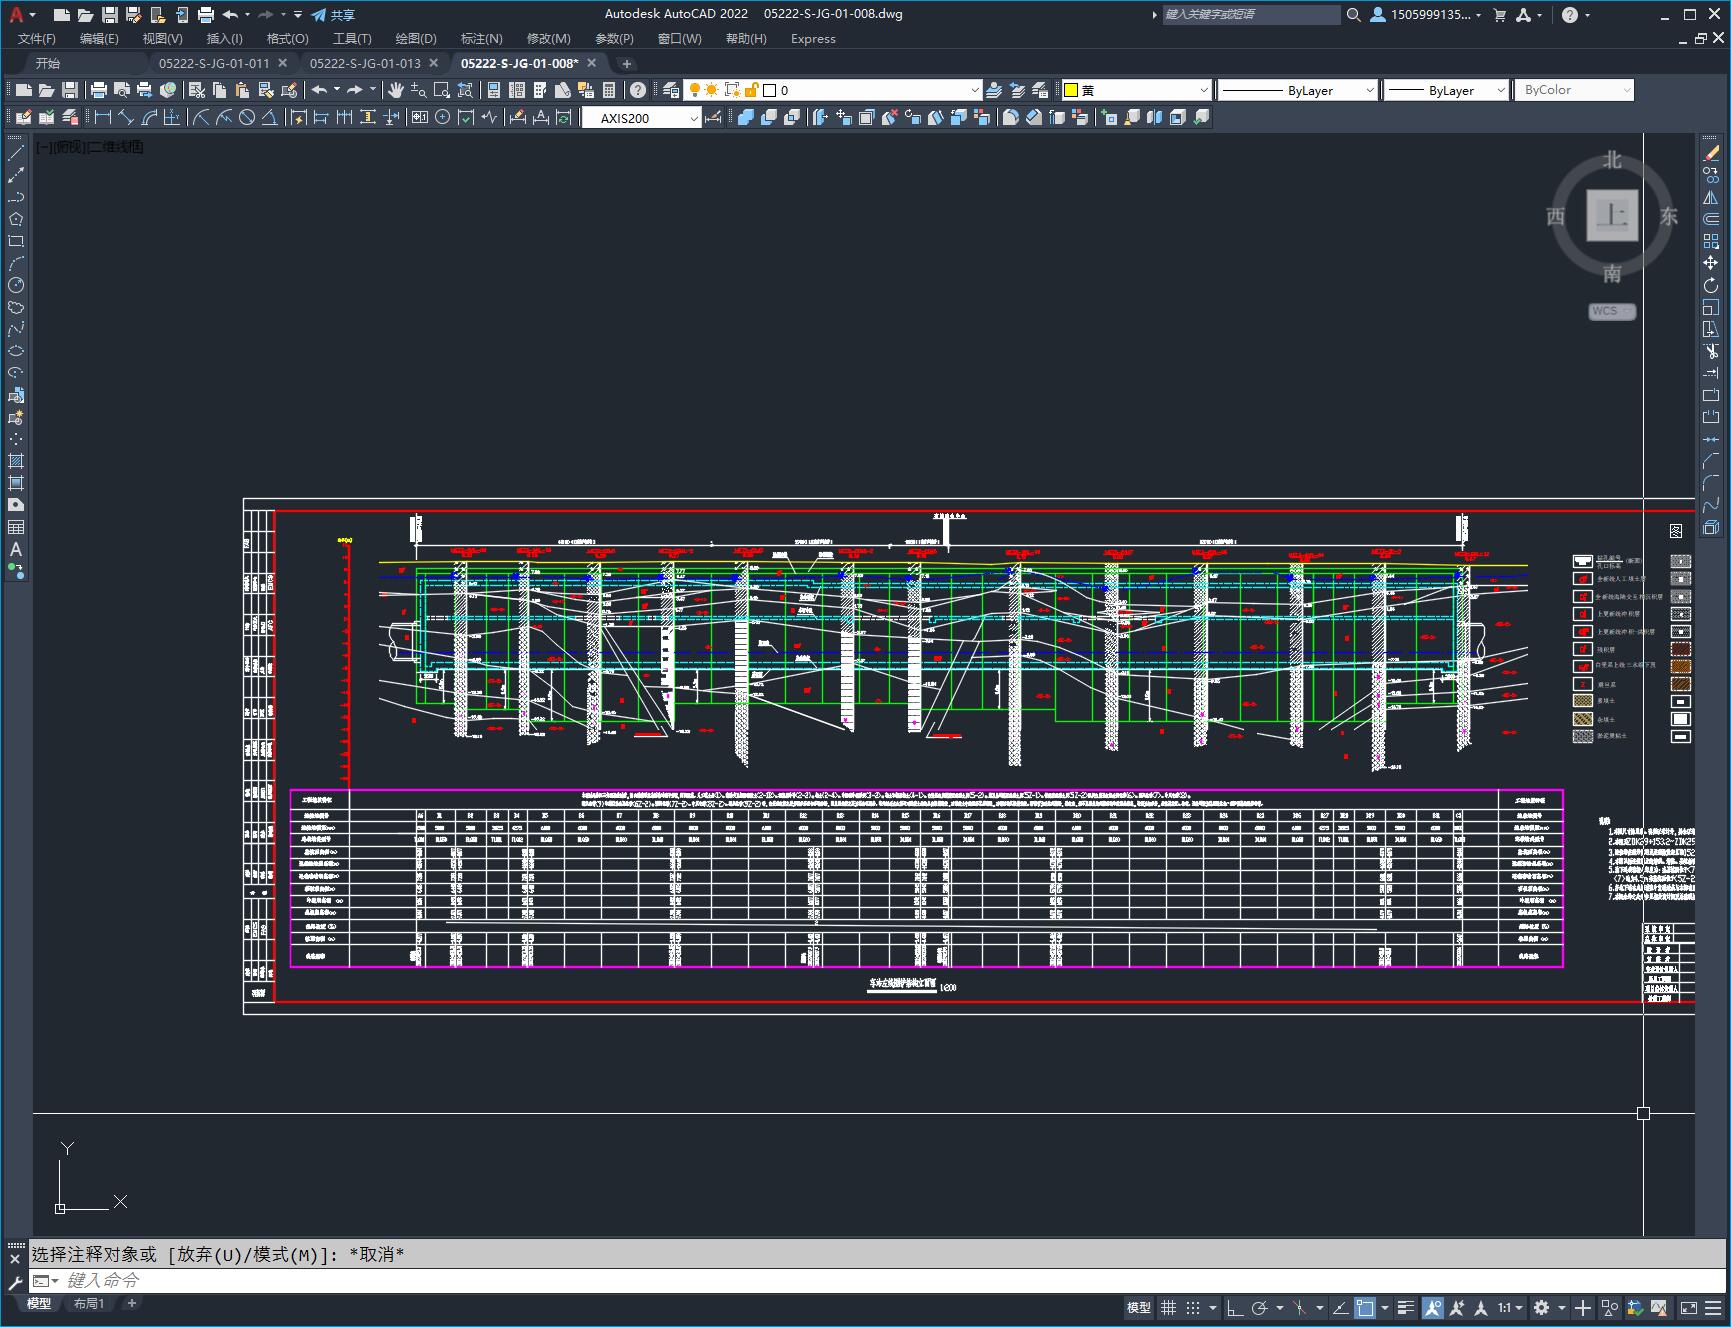The height and width of the screenshot is (1327, 1731).
Task: Click the 共享 share button
Action: pyautogui.click(x=333, y=15)
